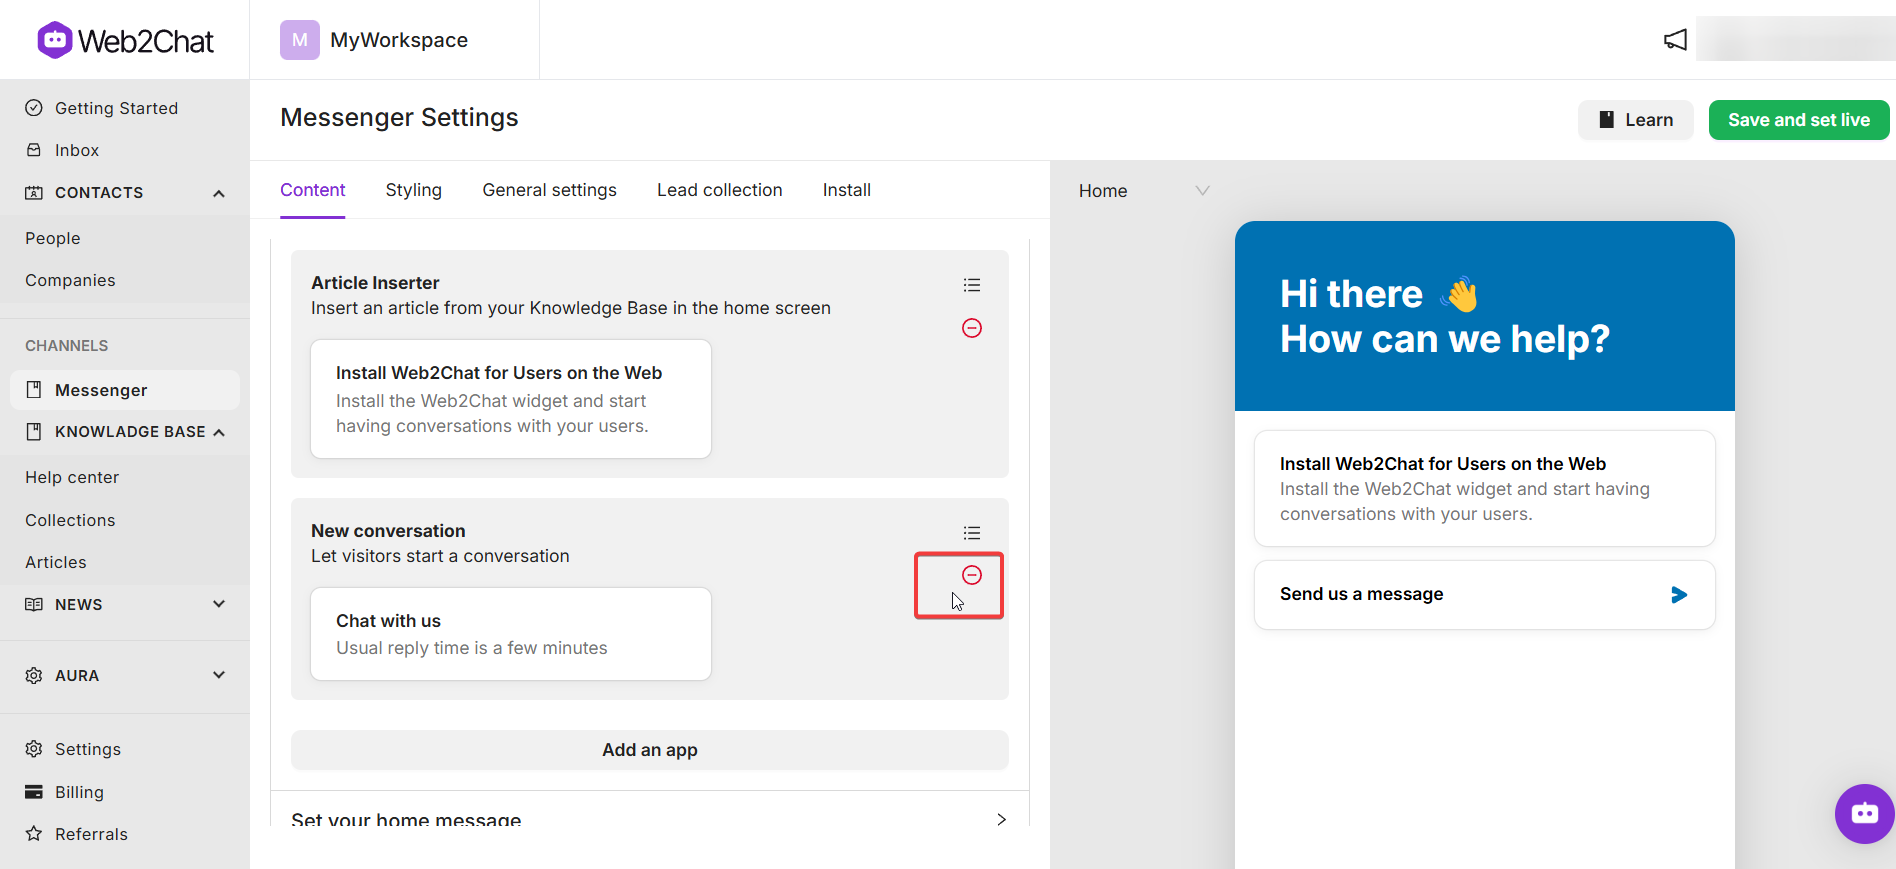Open the Home screen dropdown
The width and height of the screenshot is (1896, 869).
[x=1144, y=191]
